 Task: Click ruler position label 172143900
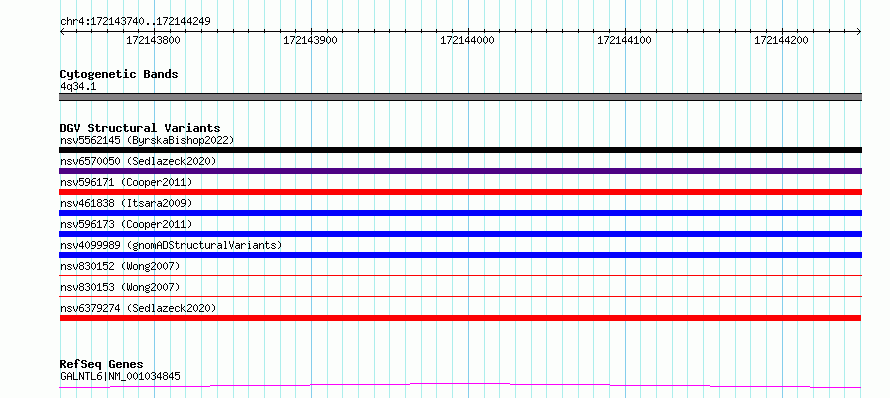pos(310,40)
